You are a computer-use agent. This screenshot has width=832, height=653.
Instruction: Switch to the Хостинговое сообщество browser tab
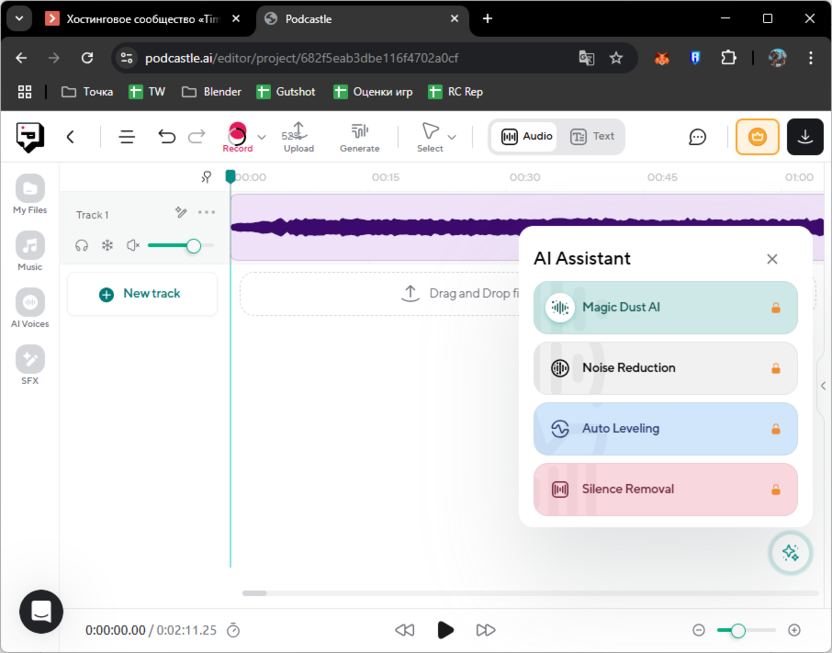tap(142, 19)
